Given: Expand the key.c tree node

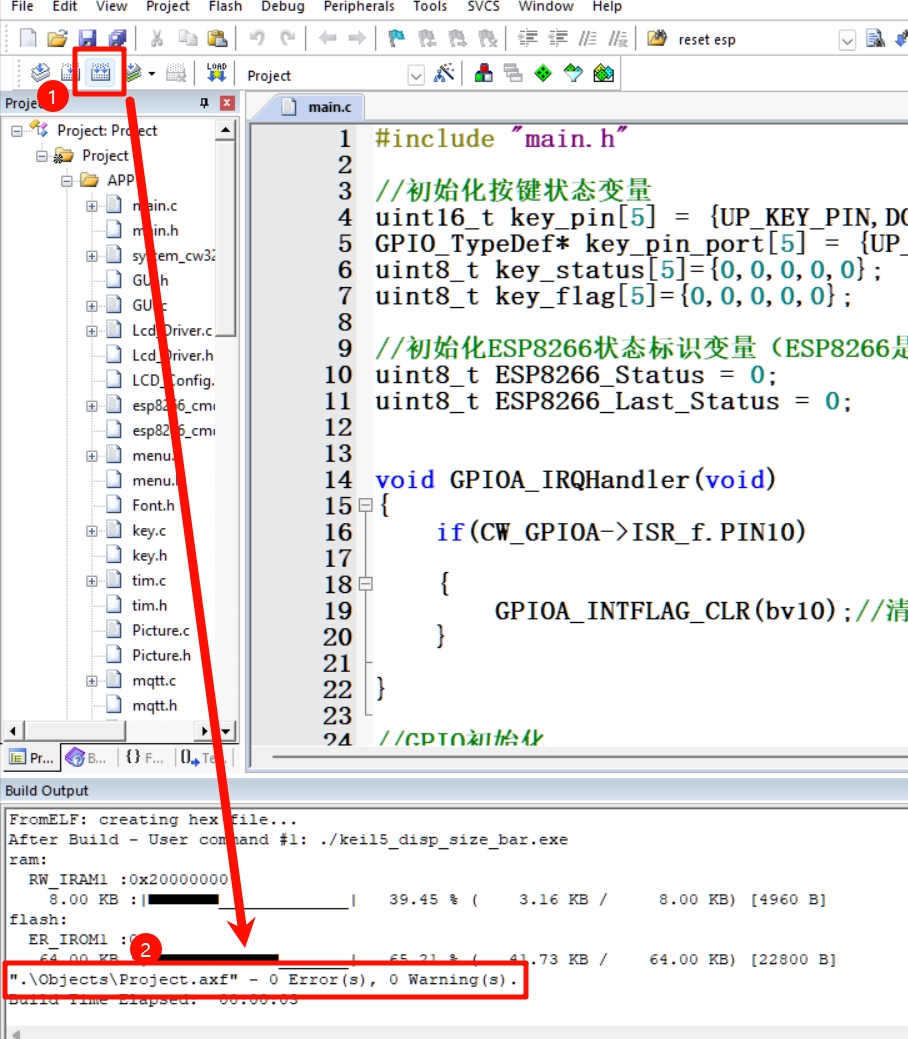Looking at the screenshot, I should tap(91, 531).
